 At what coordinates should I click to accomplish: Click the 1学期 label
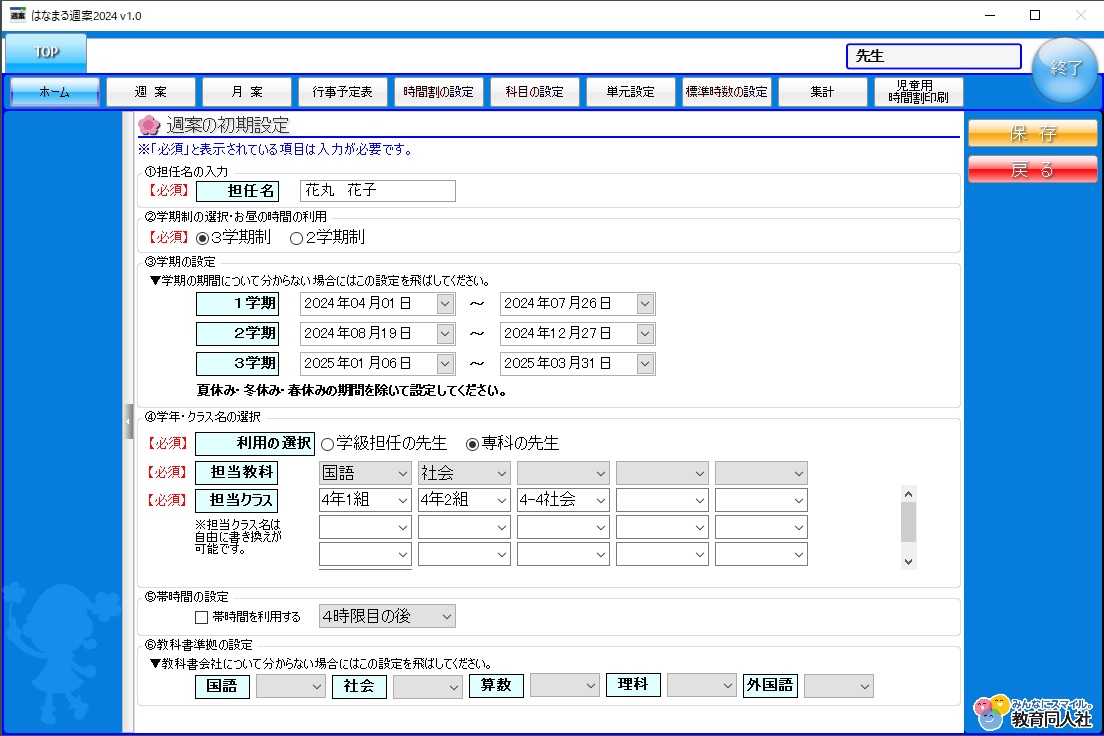(237, 304)
